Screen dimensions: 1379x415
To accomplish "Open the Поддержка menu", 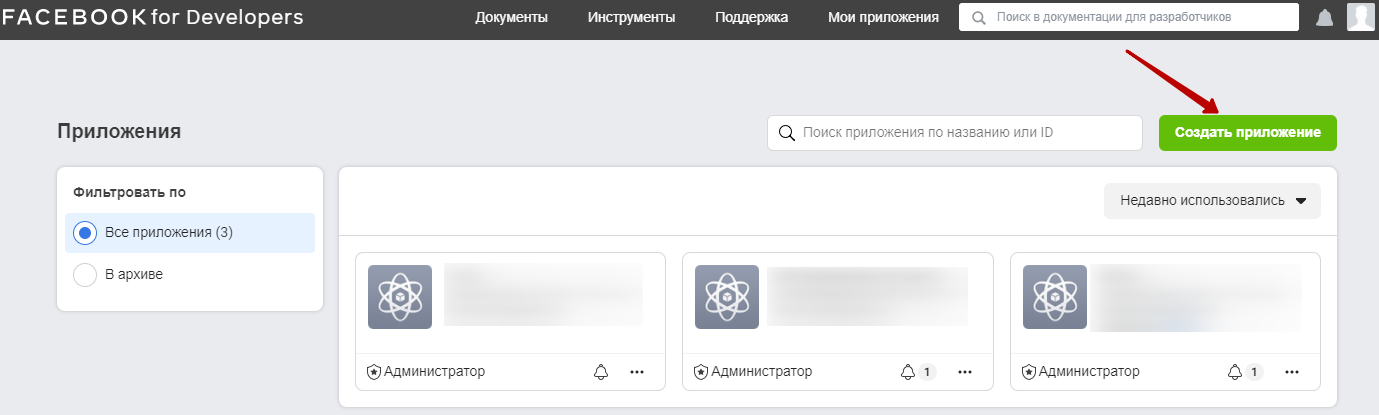I will pos(751,17).
